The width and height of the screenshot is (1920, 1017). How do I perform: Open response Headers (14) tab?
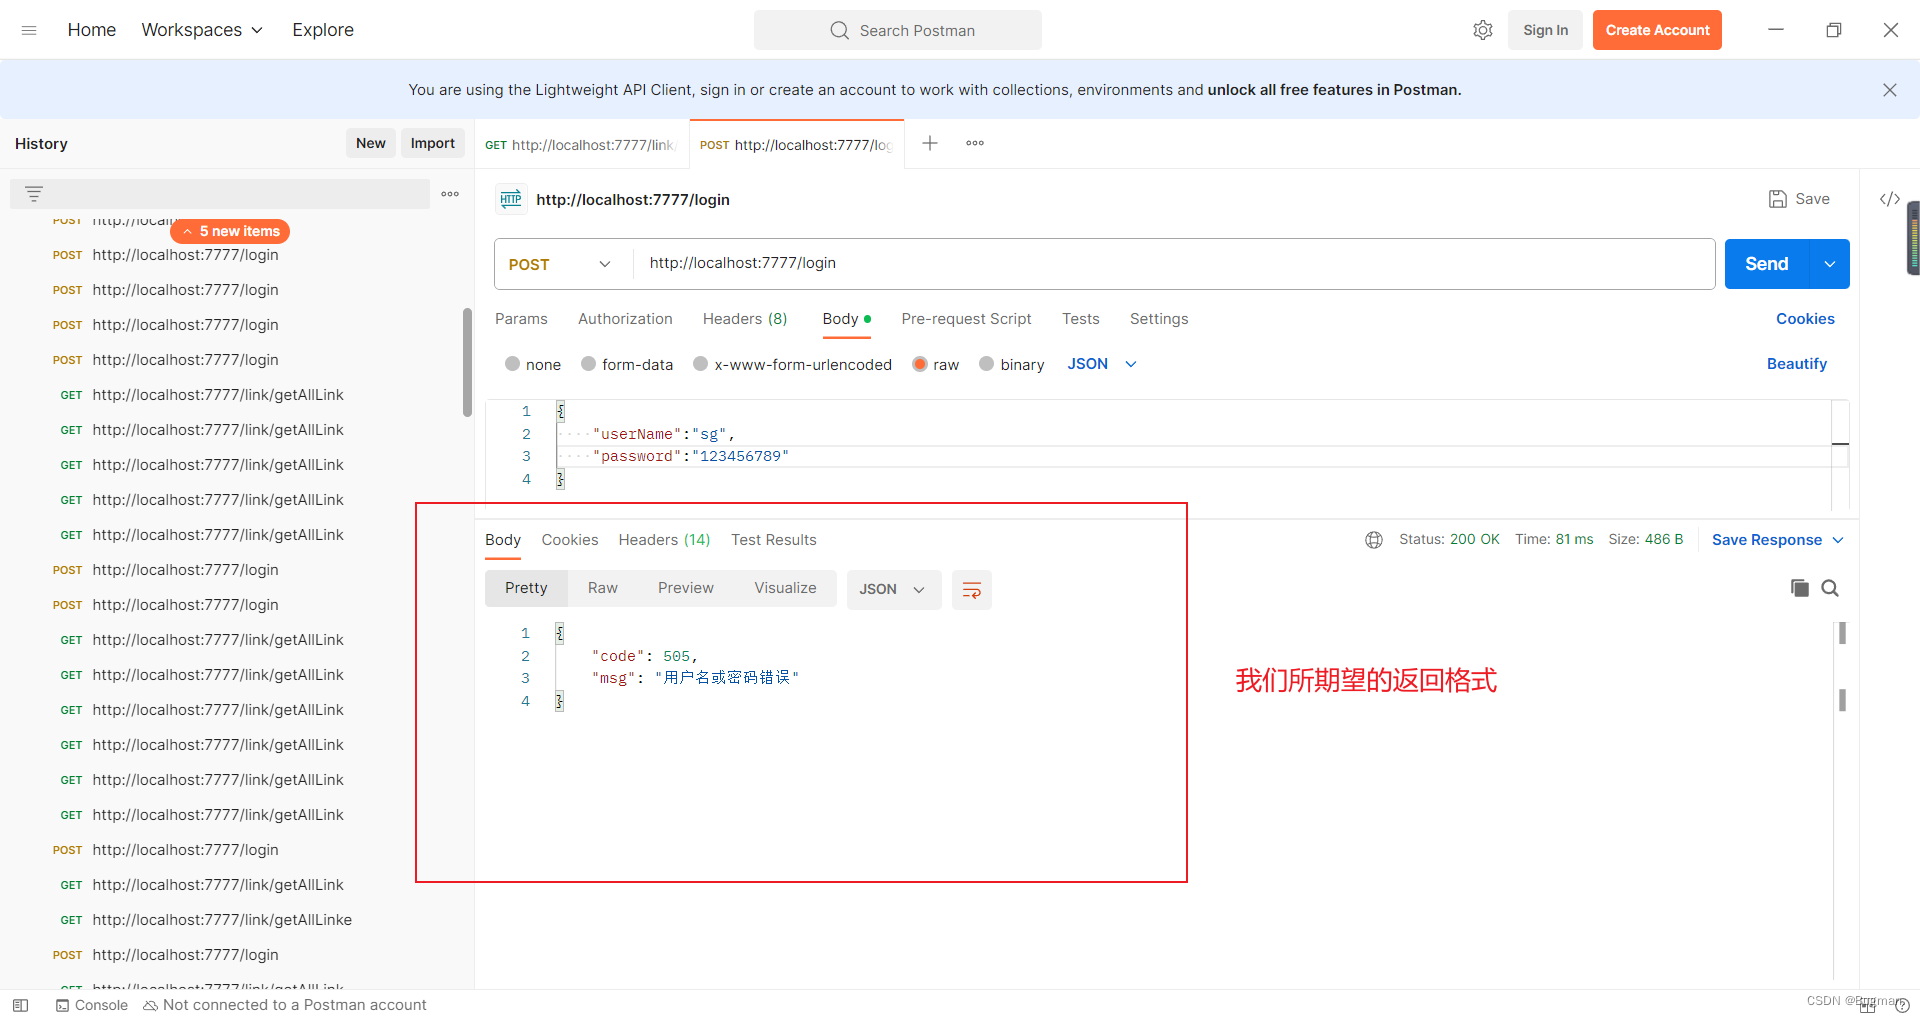coord(664,540)
